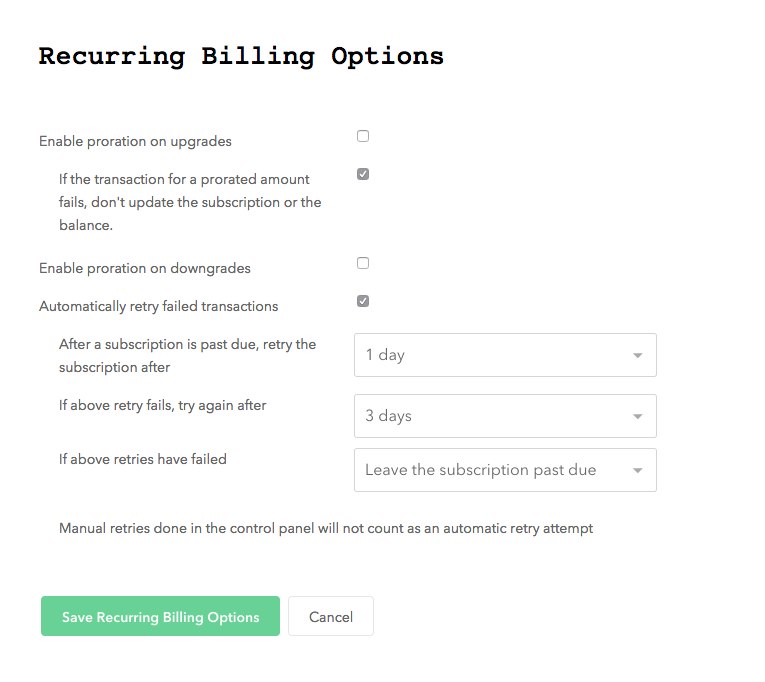Click the arrow on the 3 days dropdown
Screen dimensions: 765x682
pos(637,417)
